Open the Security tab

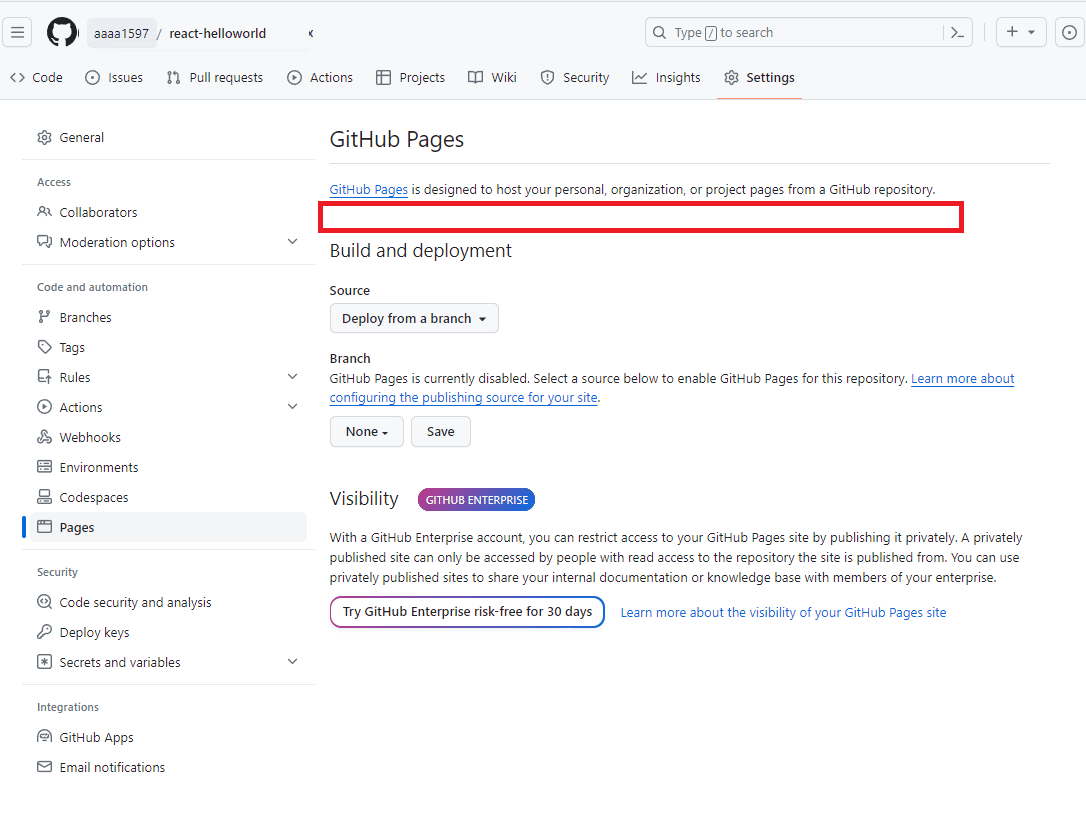pyautogui.click(x=575, y=78)
